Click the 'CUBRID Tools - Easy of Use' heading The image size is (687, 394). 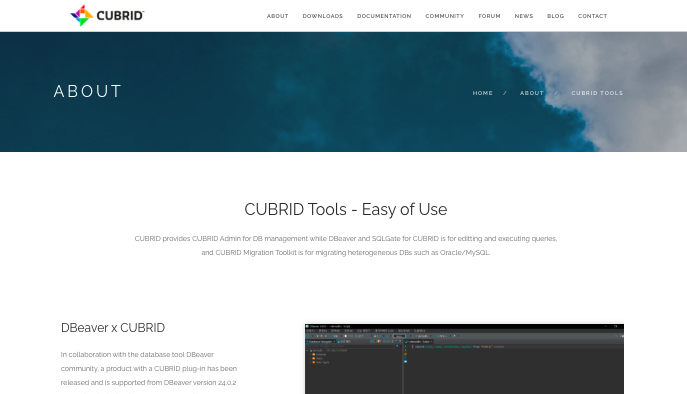(346, 209)
